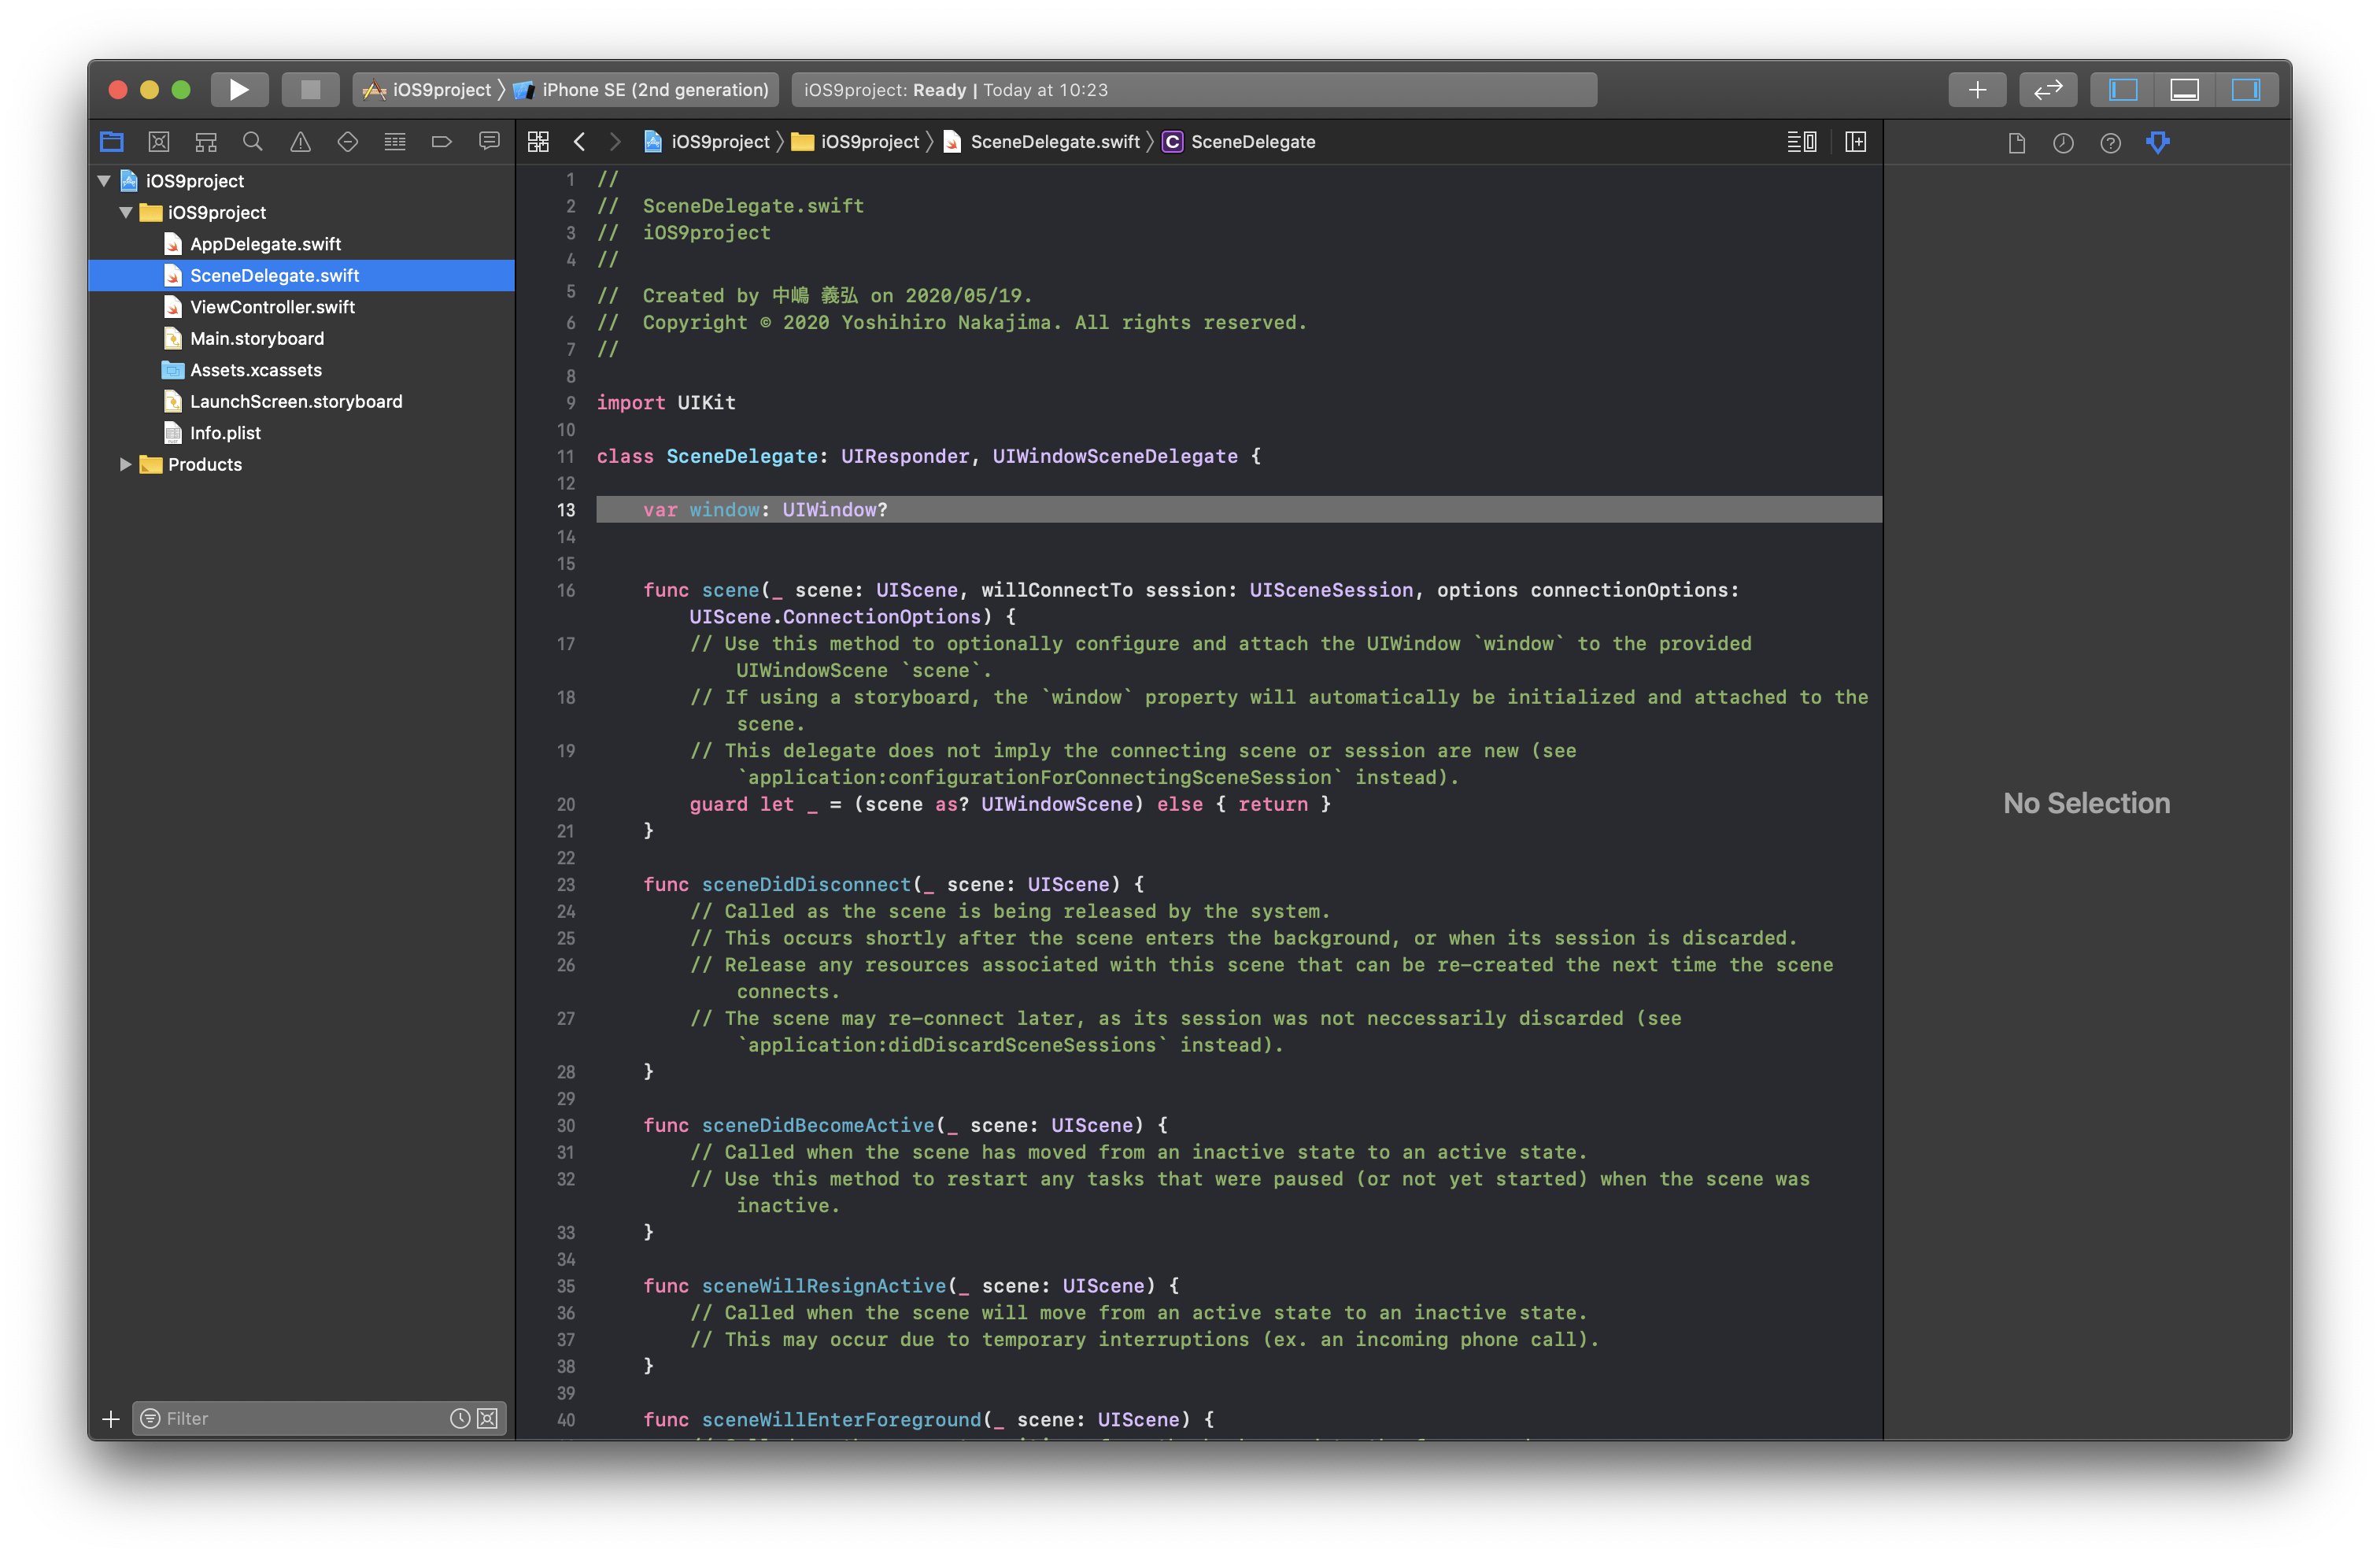Show Code Review arrows button
This screenshot has width=2380, height=1557.
point(2048,90)
